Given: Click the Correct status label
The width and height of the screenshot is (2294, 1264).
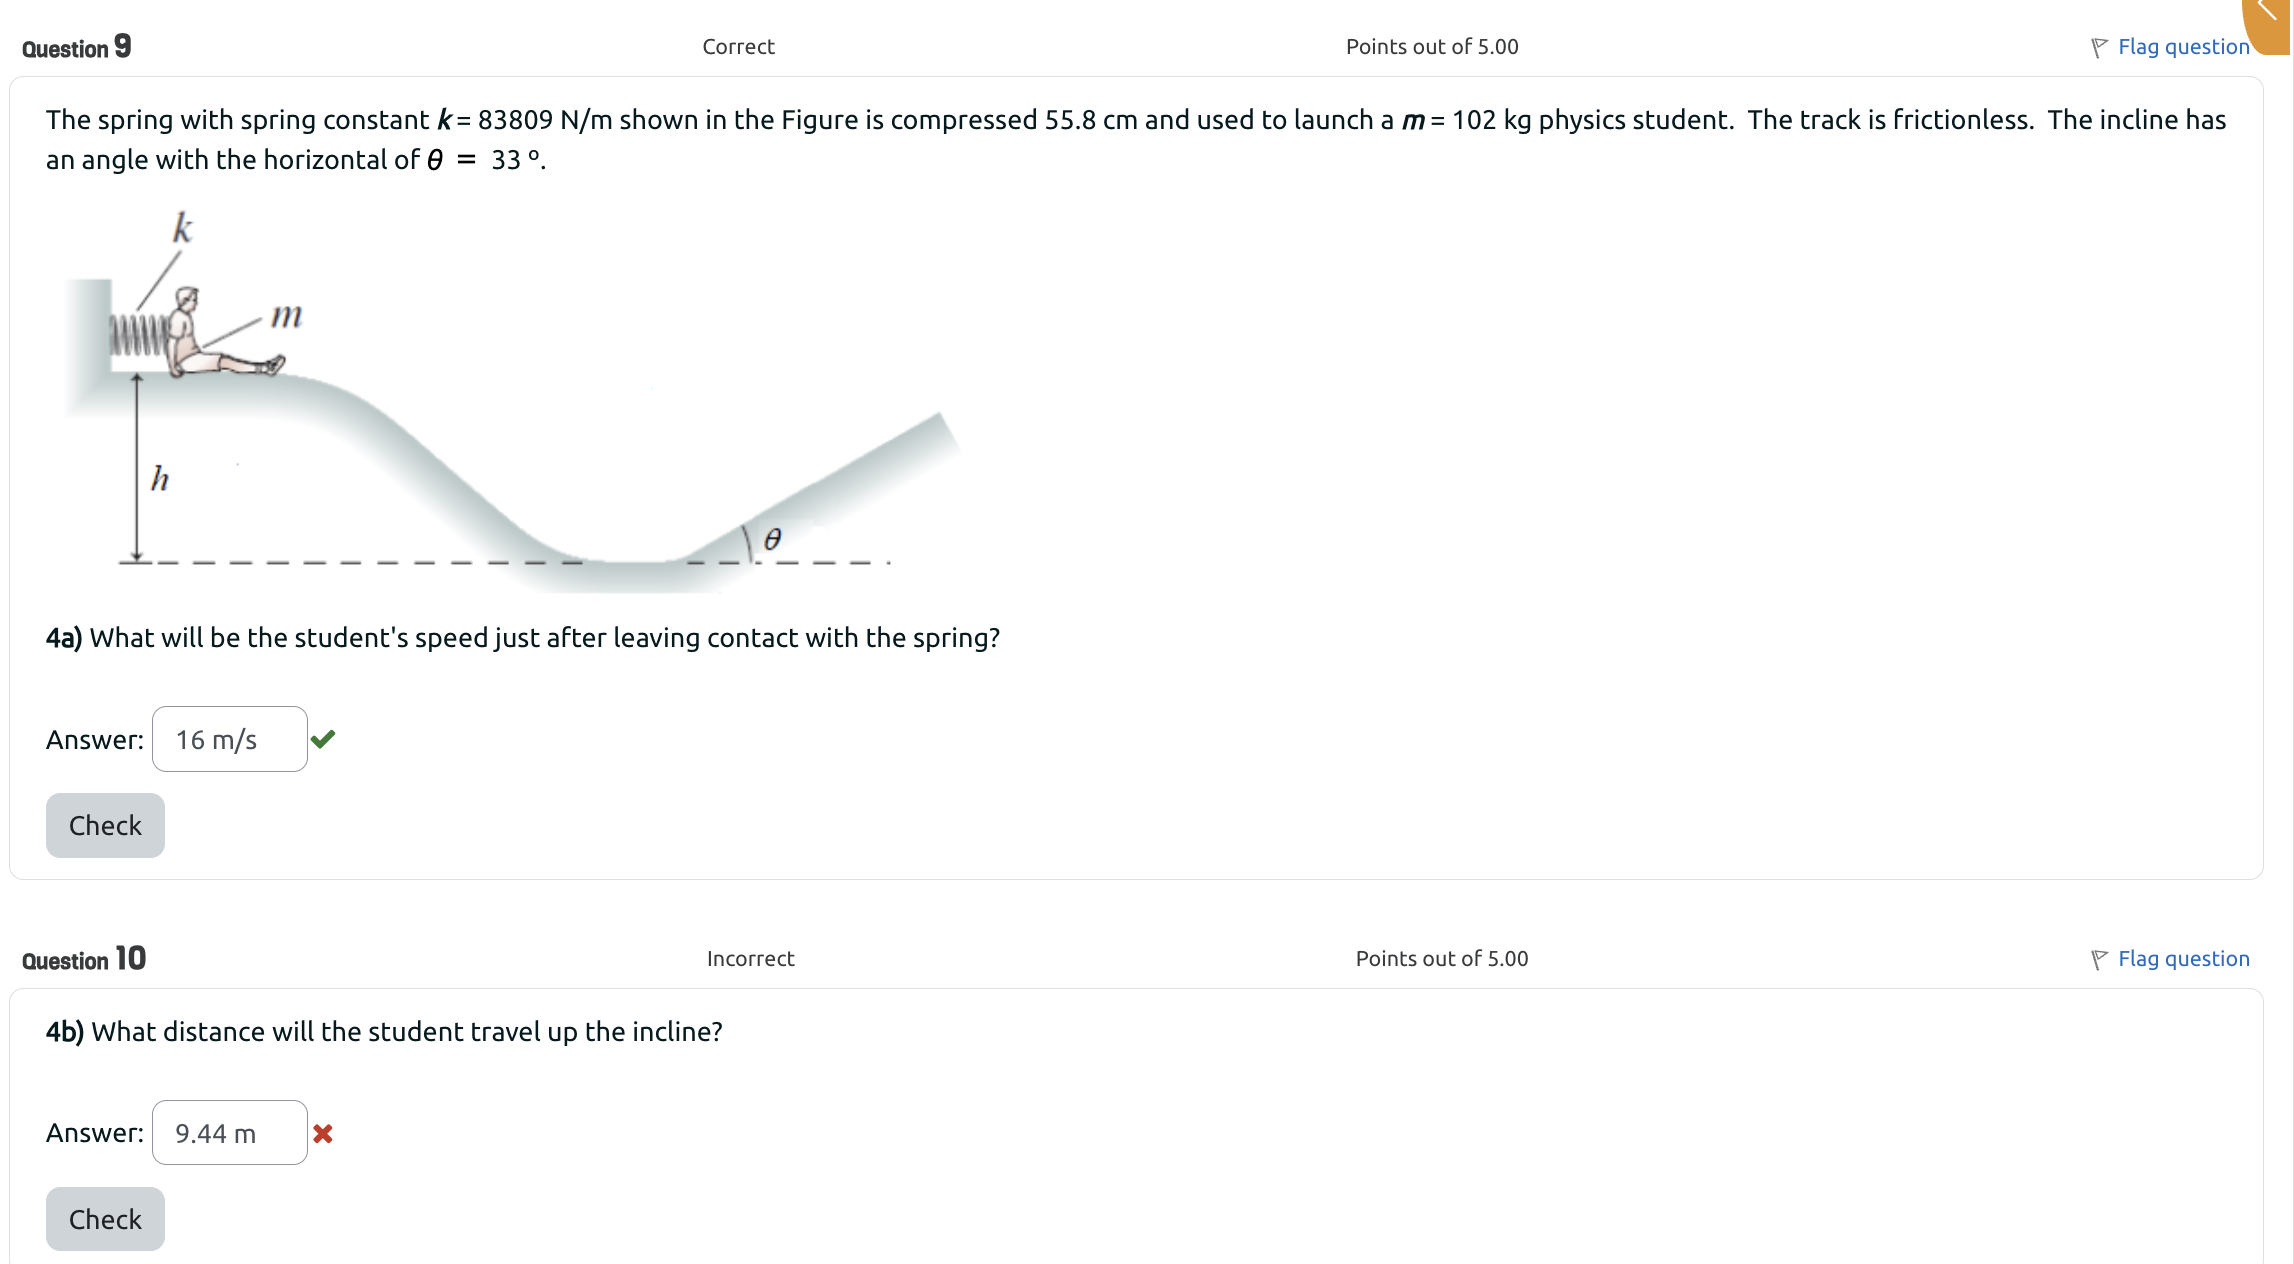Looking at the screenshot, I should pos(737,46).
